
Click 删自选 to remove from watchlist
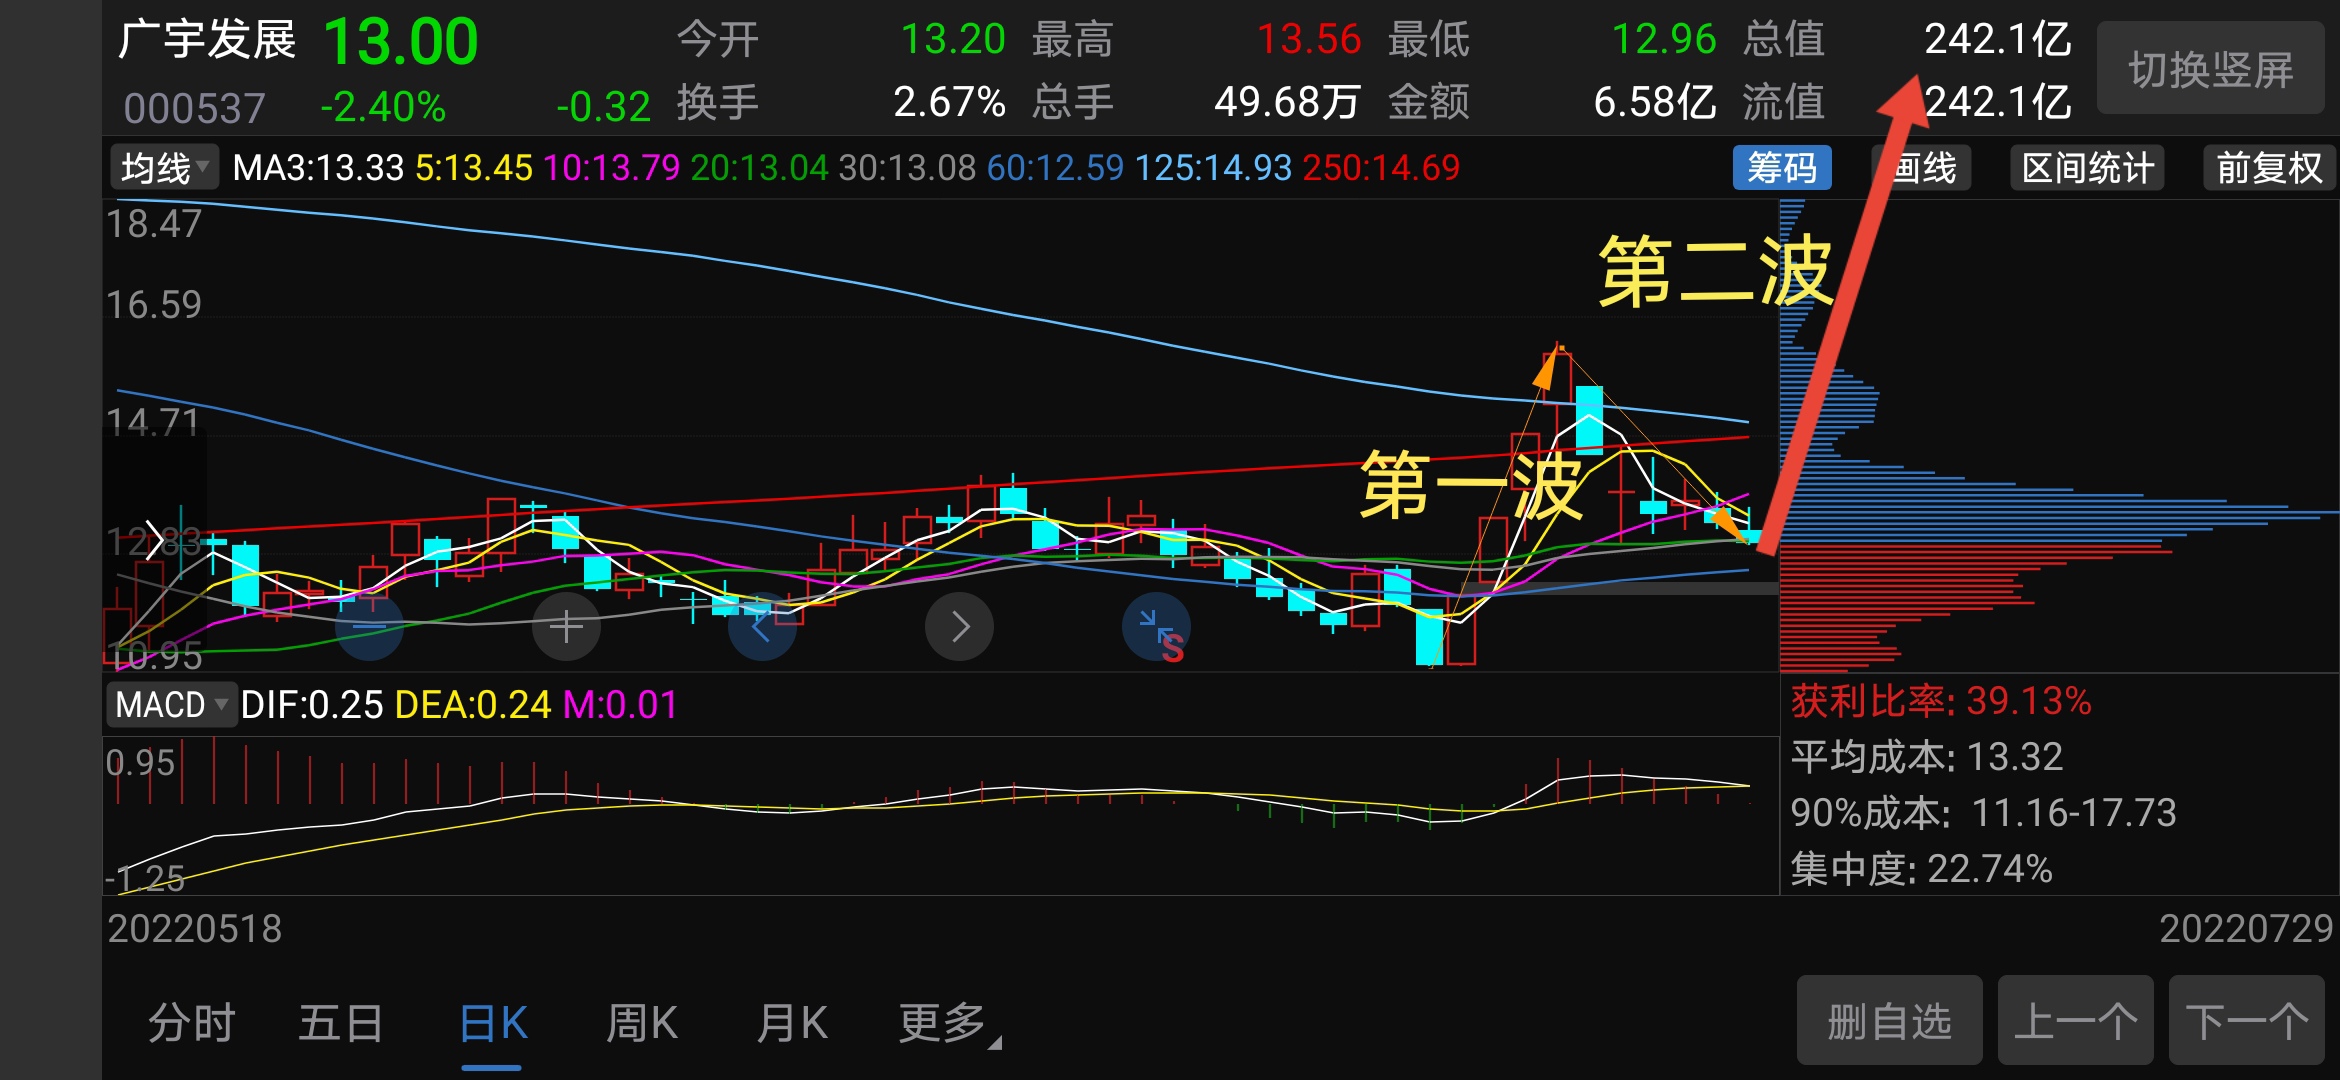coord(1888,1022)
